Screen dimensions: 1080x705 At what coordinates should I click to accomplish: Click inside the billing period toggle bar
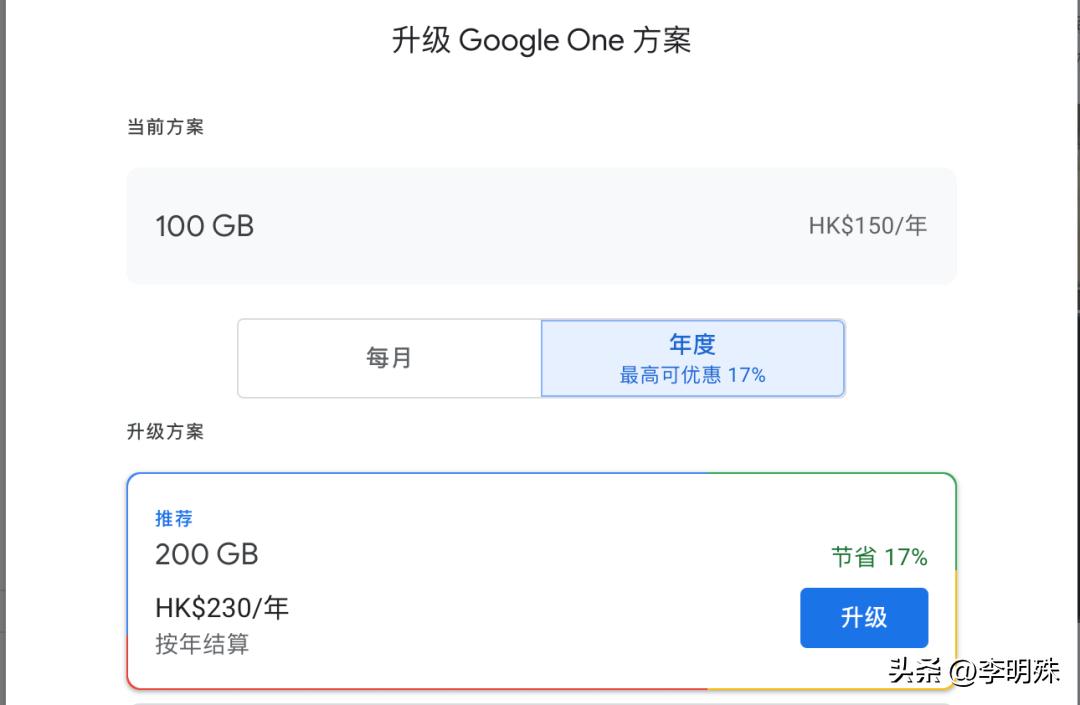[x=540, y=358]
